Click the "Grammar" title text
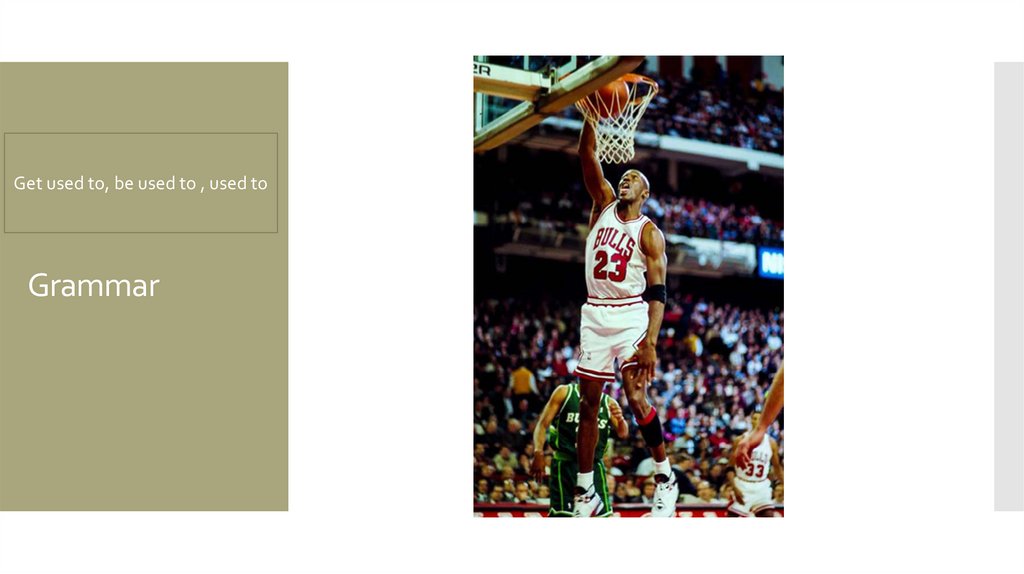The width and height of the screenshot is (1024, 574). click(x=93, y=286)
